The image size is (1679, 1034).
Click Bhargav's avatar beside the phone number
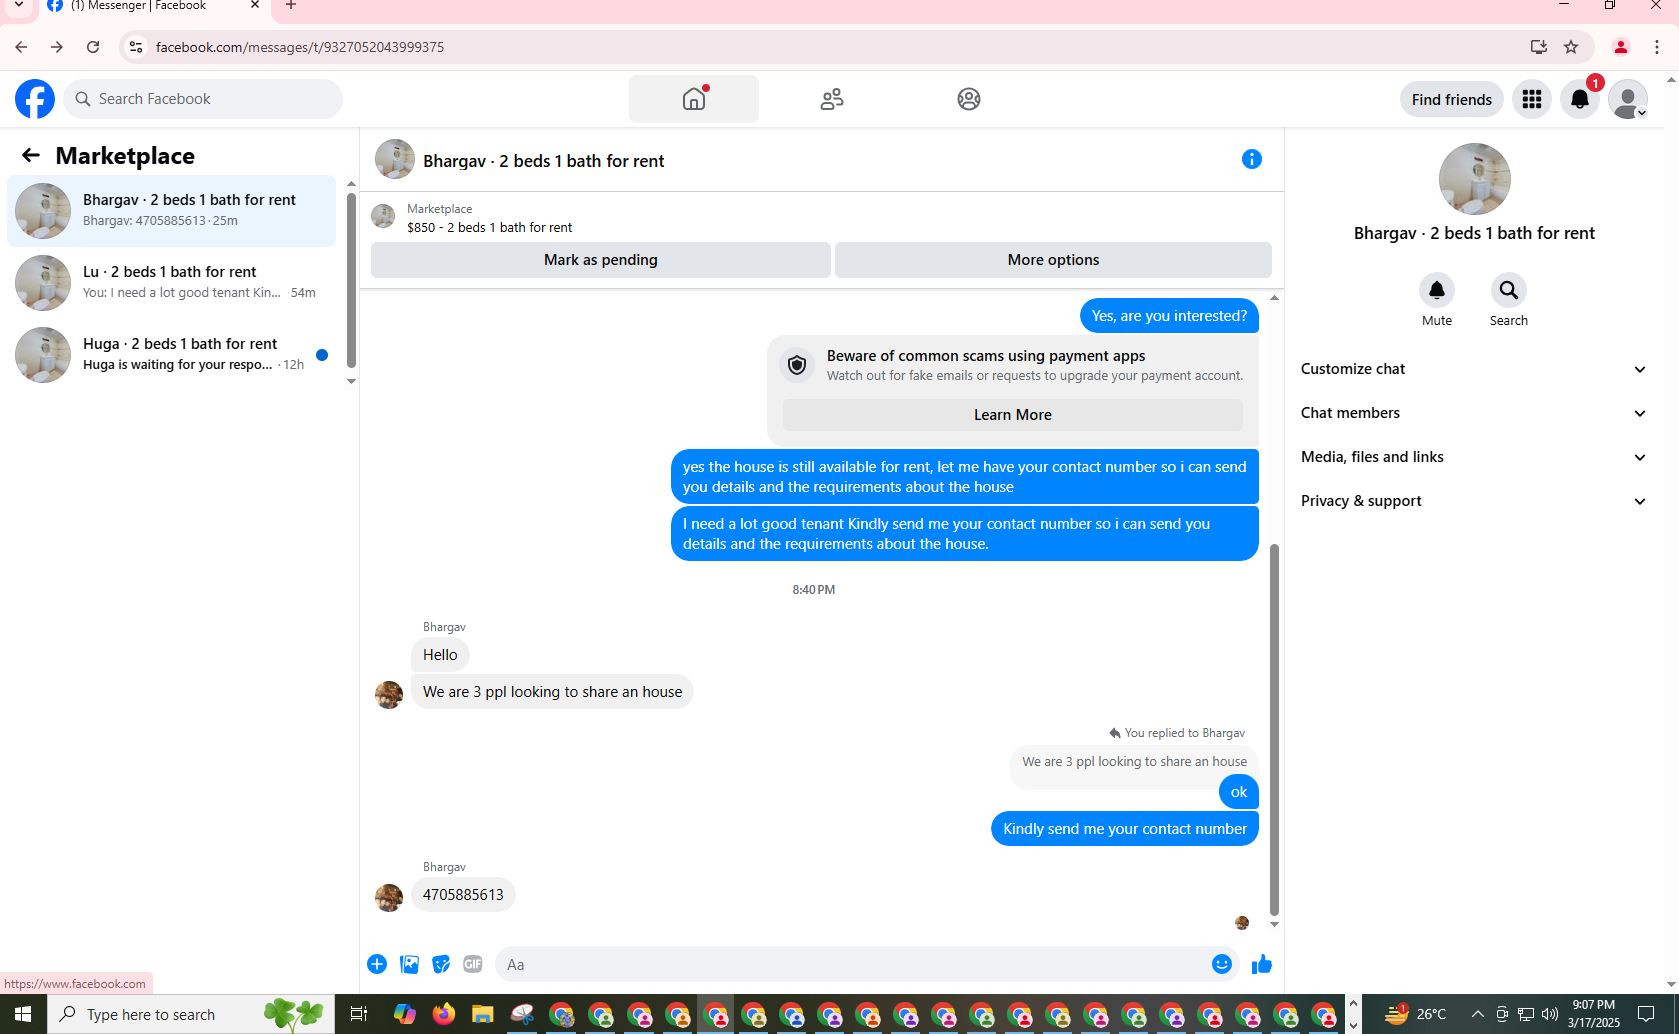click(389, 897)
